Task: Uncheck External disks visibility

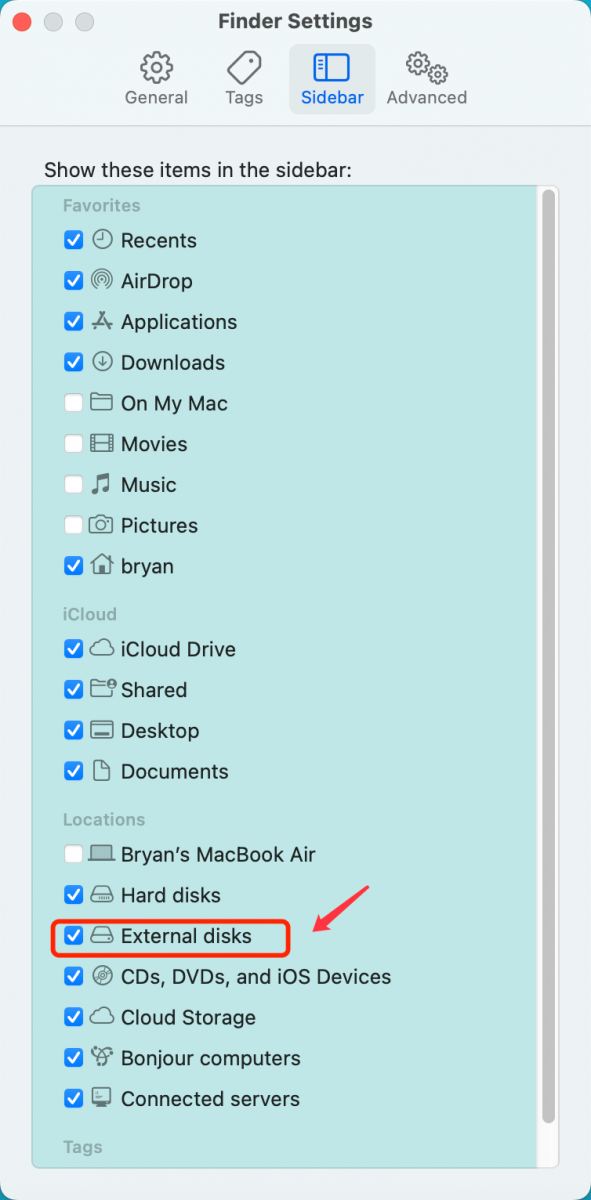Action: point(73,936)
